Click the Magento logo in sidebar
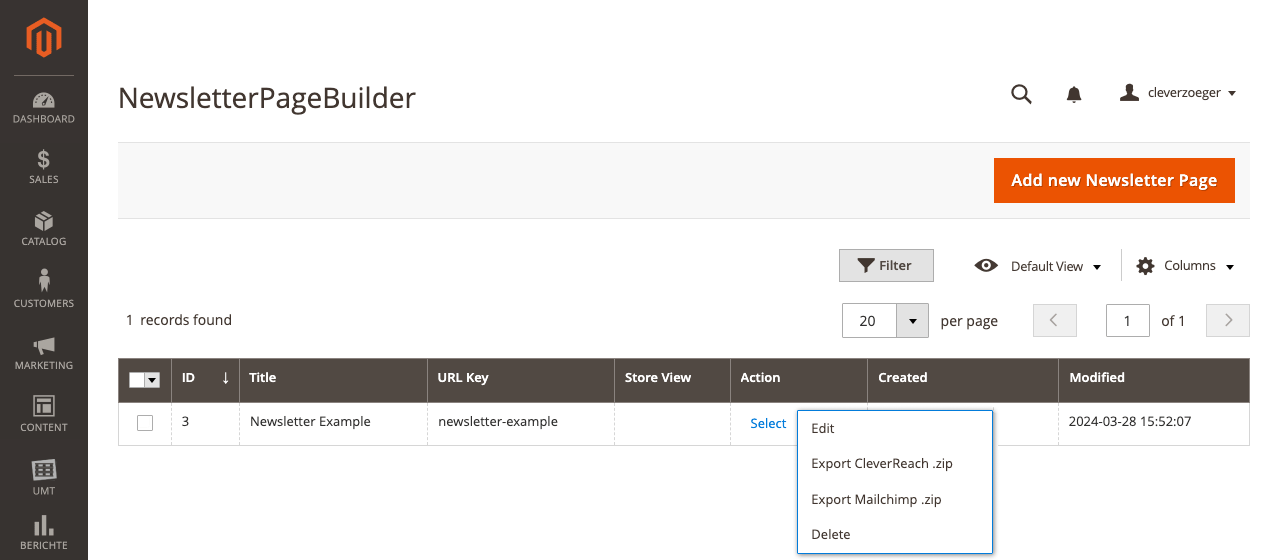The image size is (1279, 560). tap(44, 38)
